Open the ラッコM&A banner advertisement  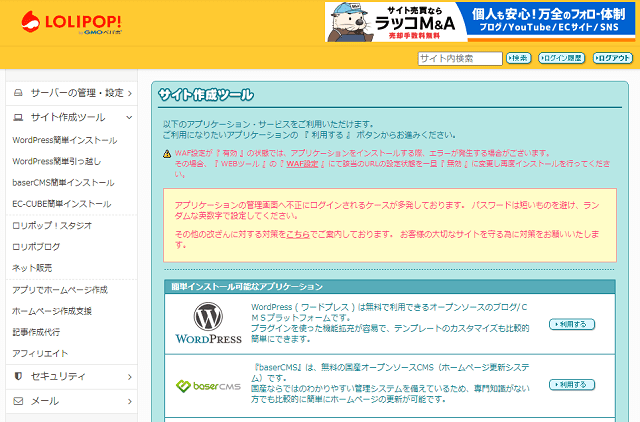(480, 22)
